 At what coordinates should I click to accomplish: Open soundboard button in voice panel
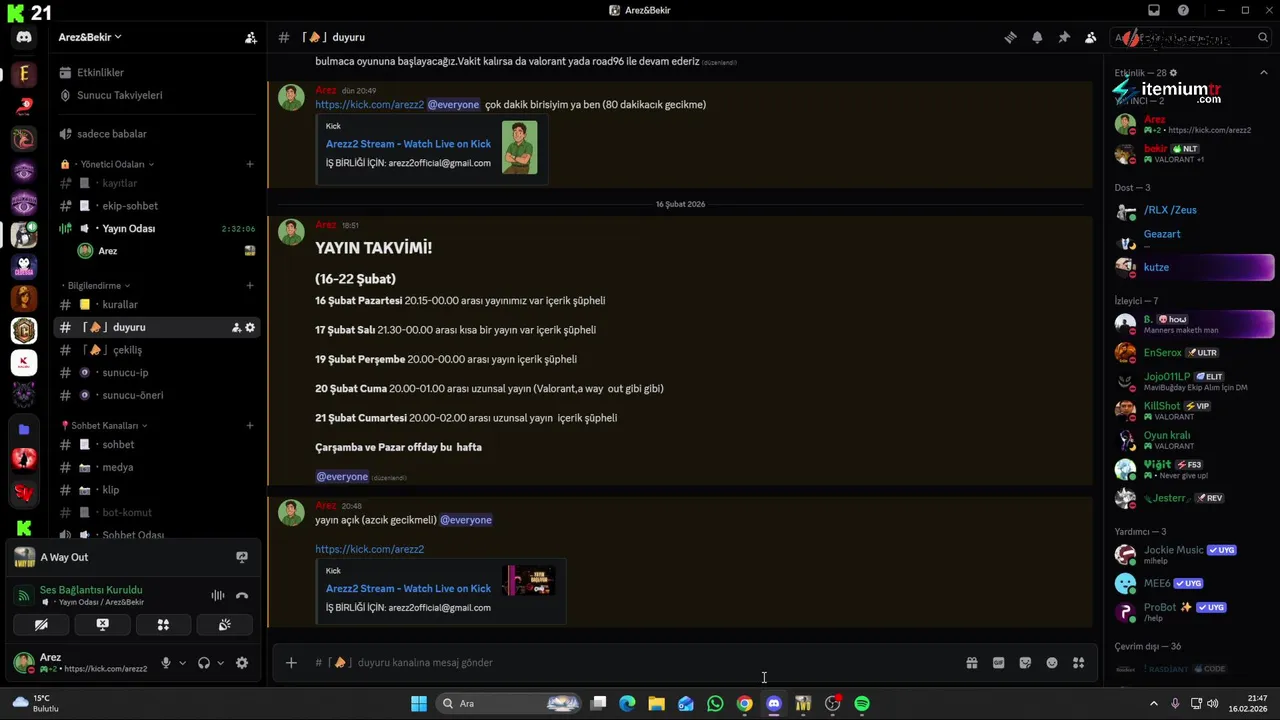click(x=225, y=625)
